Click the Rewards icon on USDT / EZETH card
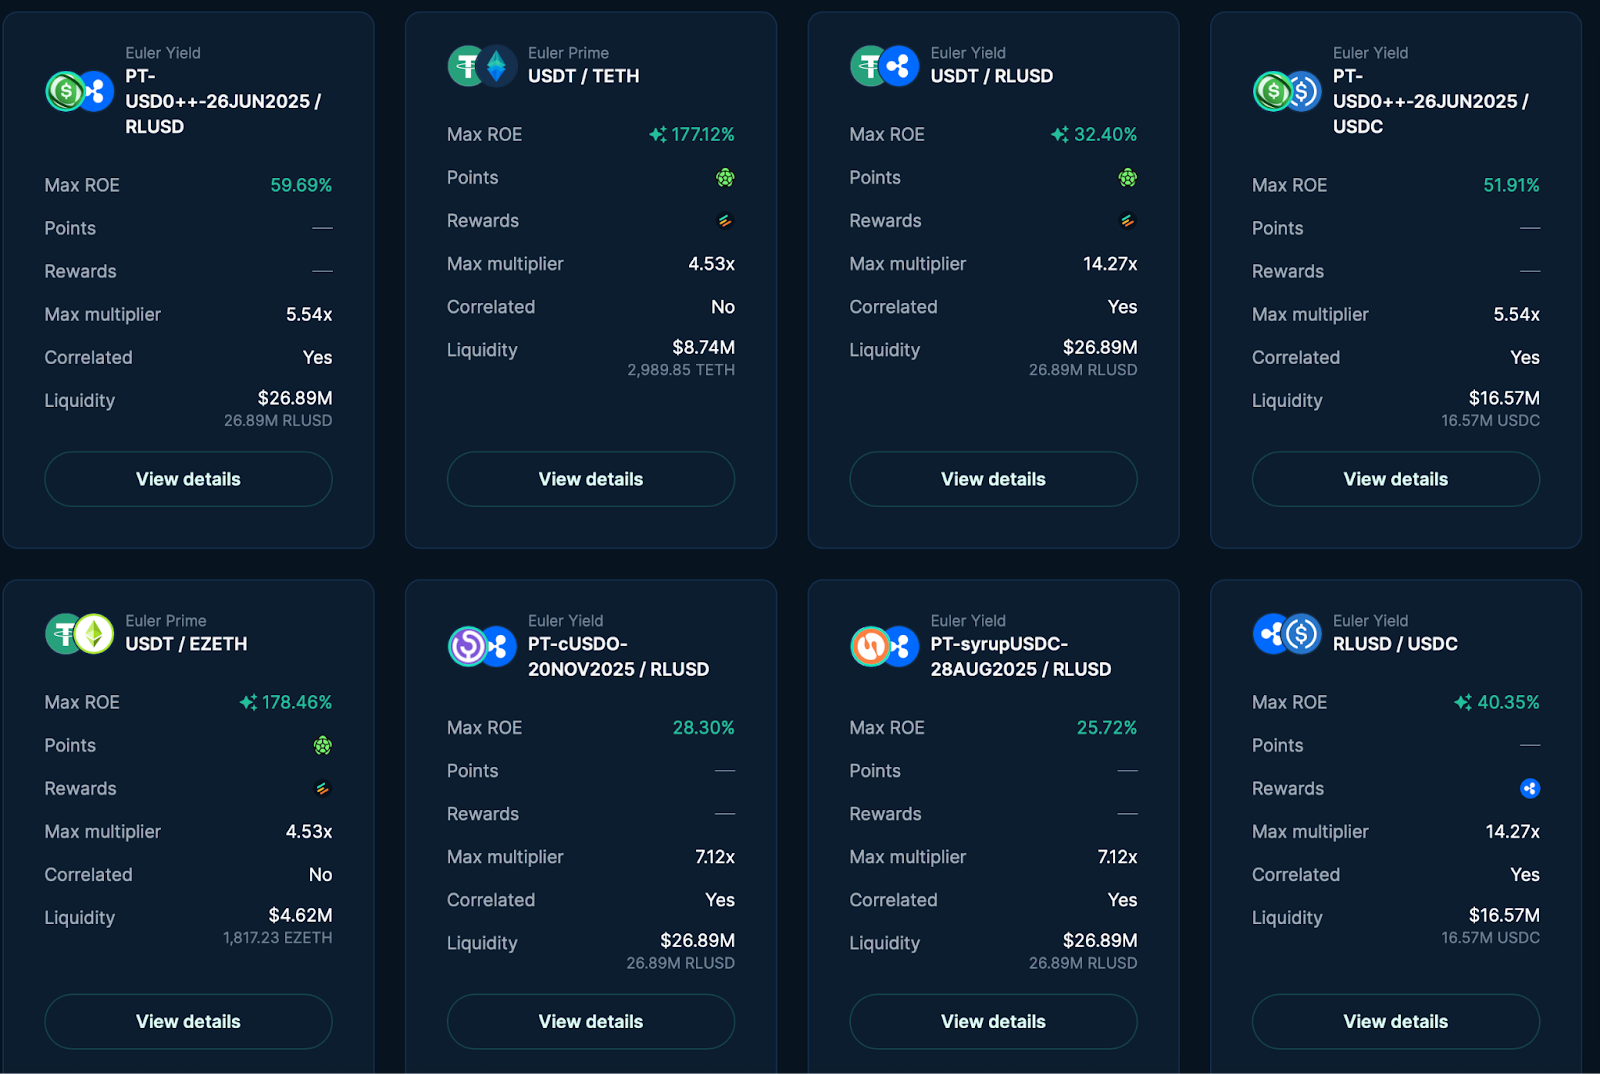The width and height of the screenshot is (1600, 1074). point(322,789)
